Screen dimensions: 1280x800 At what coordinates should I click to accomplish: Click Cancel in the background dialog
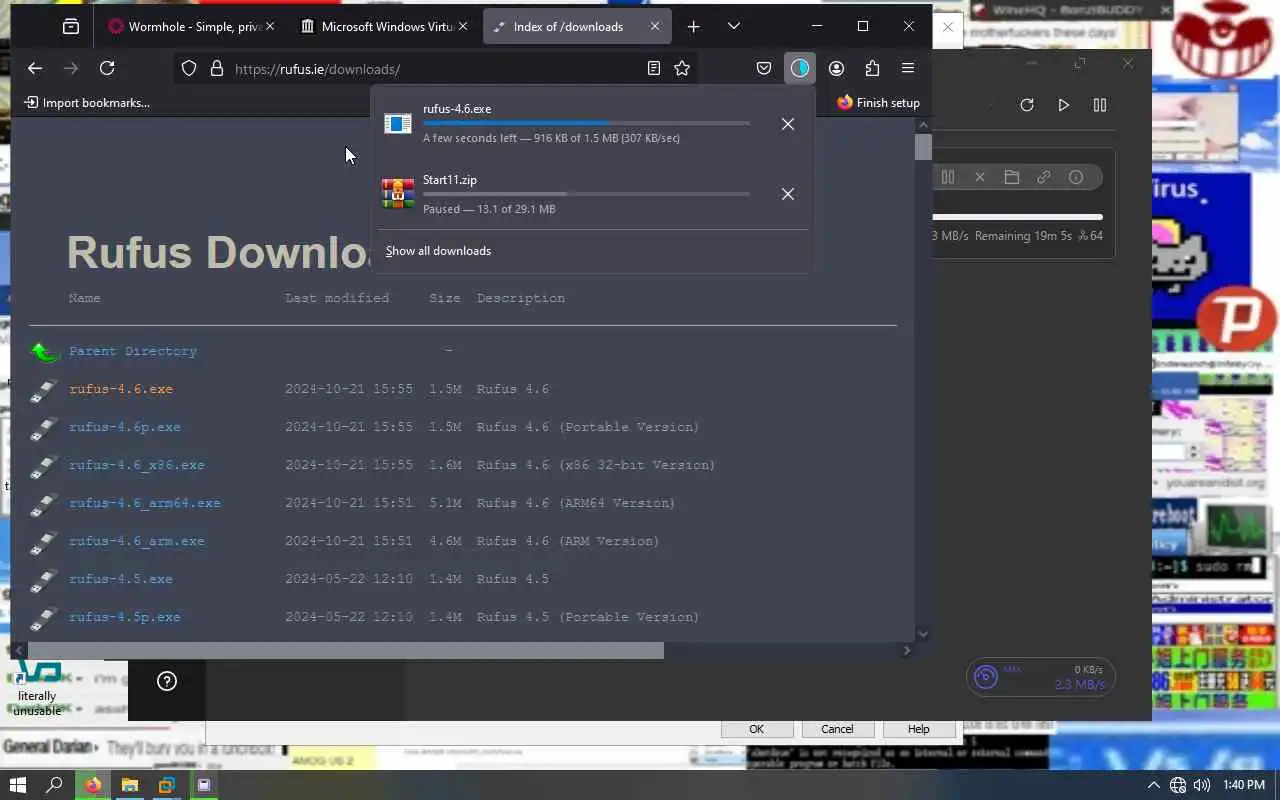pos(837,729)
